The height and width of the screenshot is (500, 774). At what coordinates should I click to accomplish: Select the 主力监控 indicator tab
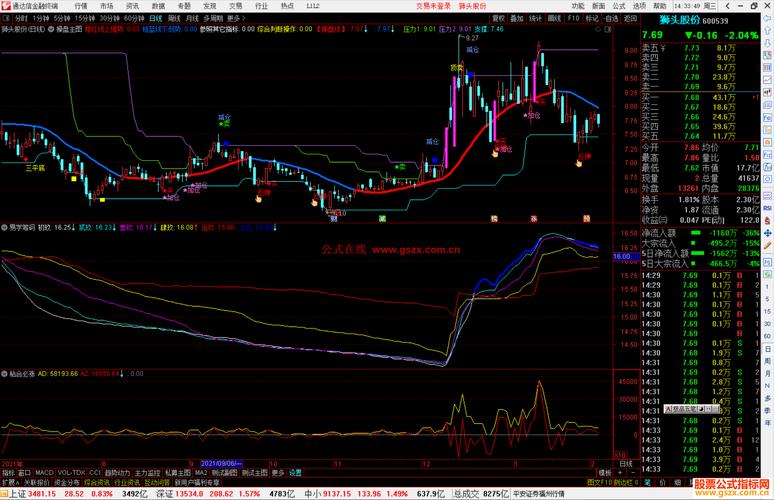148,473
